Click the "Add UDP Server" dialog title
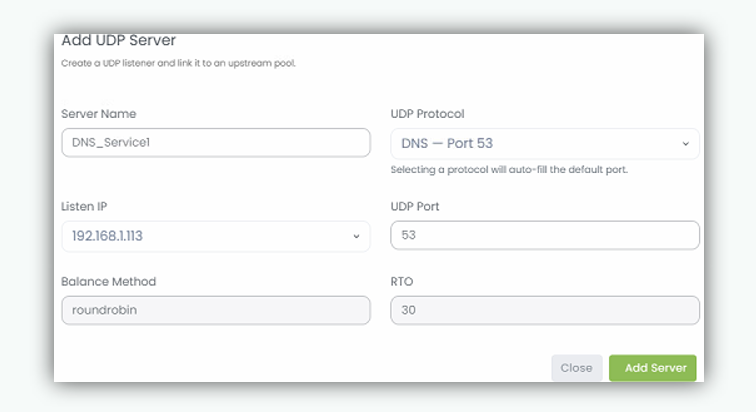This screenshot has width=756, height=412. (x=118, y=41)
